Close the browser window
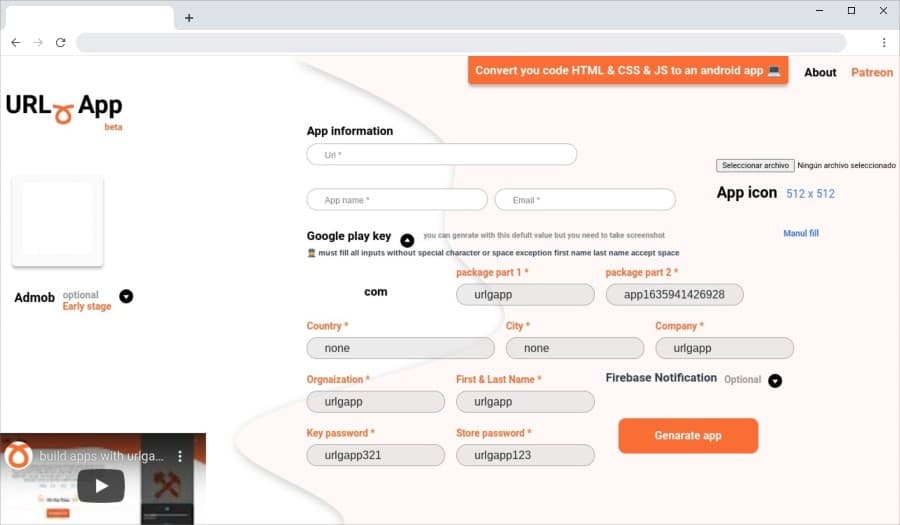 point(883,10)
